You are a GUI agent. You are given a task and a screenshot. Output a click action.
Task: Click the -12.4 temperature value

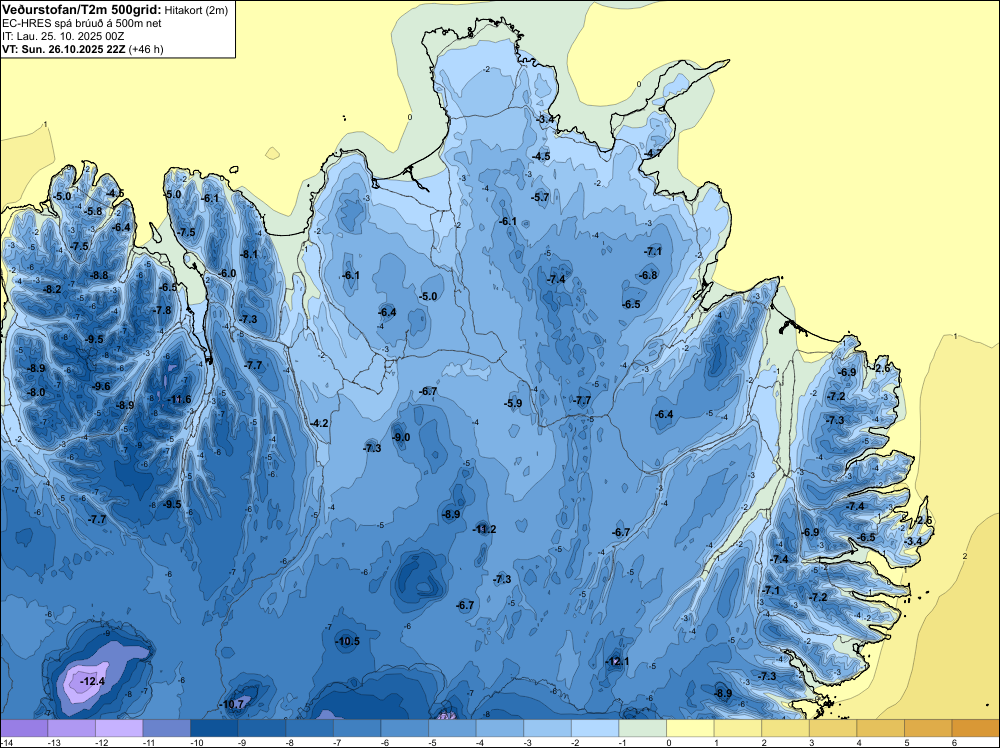[92, 682]
